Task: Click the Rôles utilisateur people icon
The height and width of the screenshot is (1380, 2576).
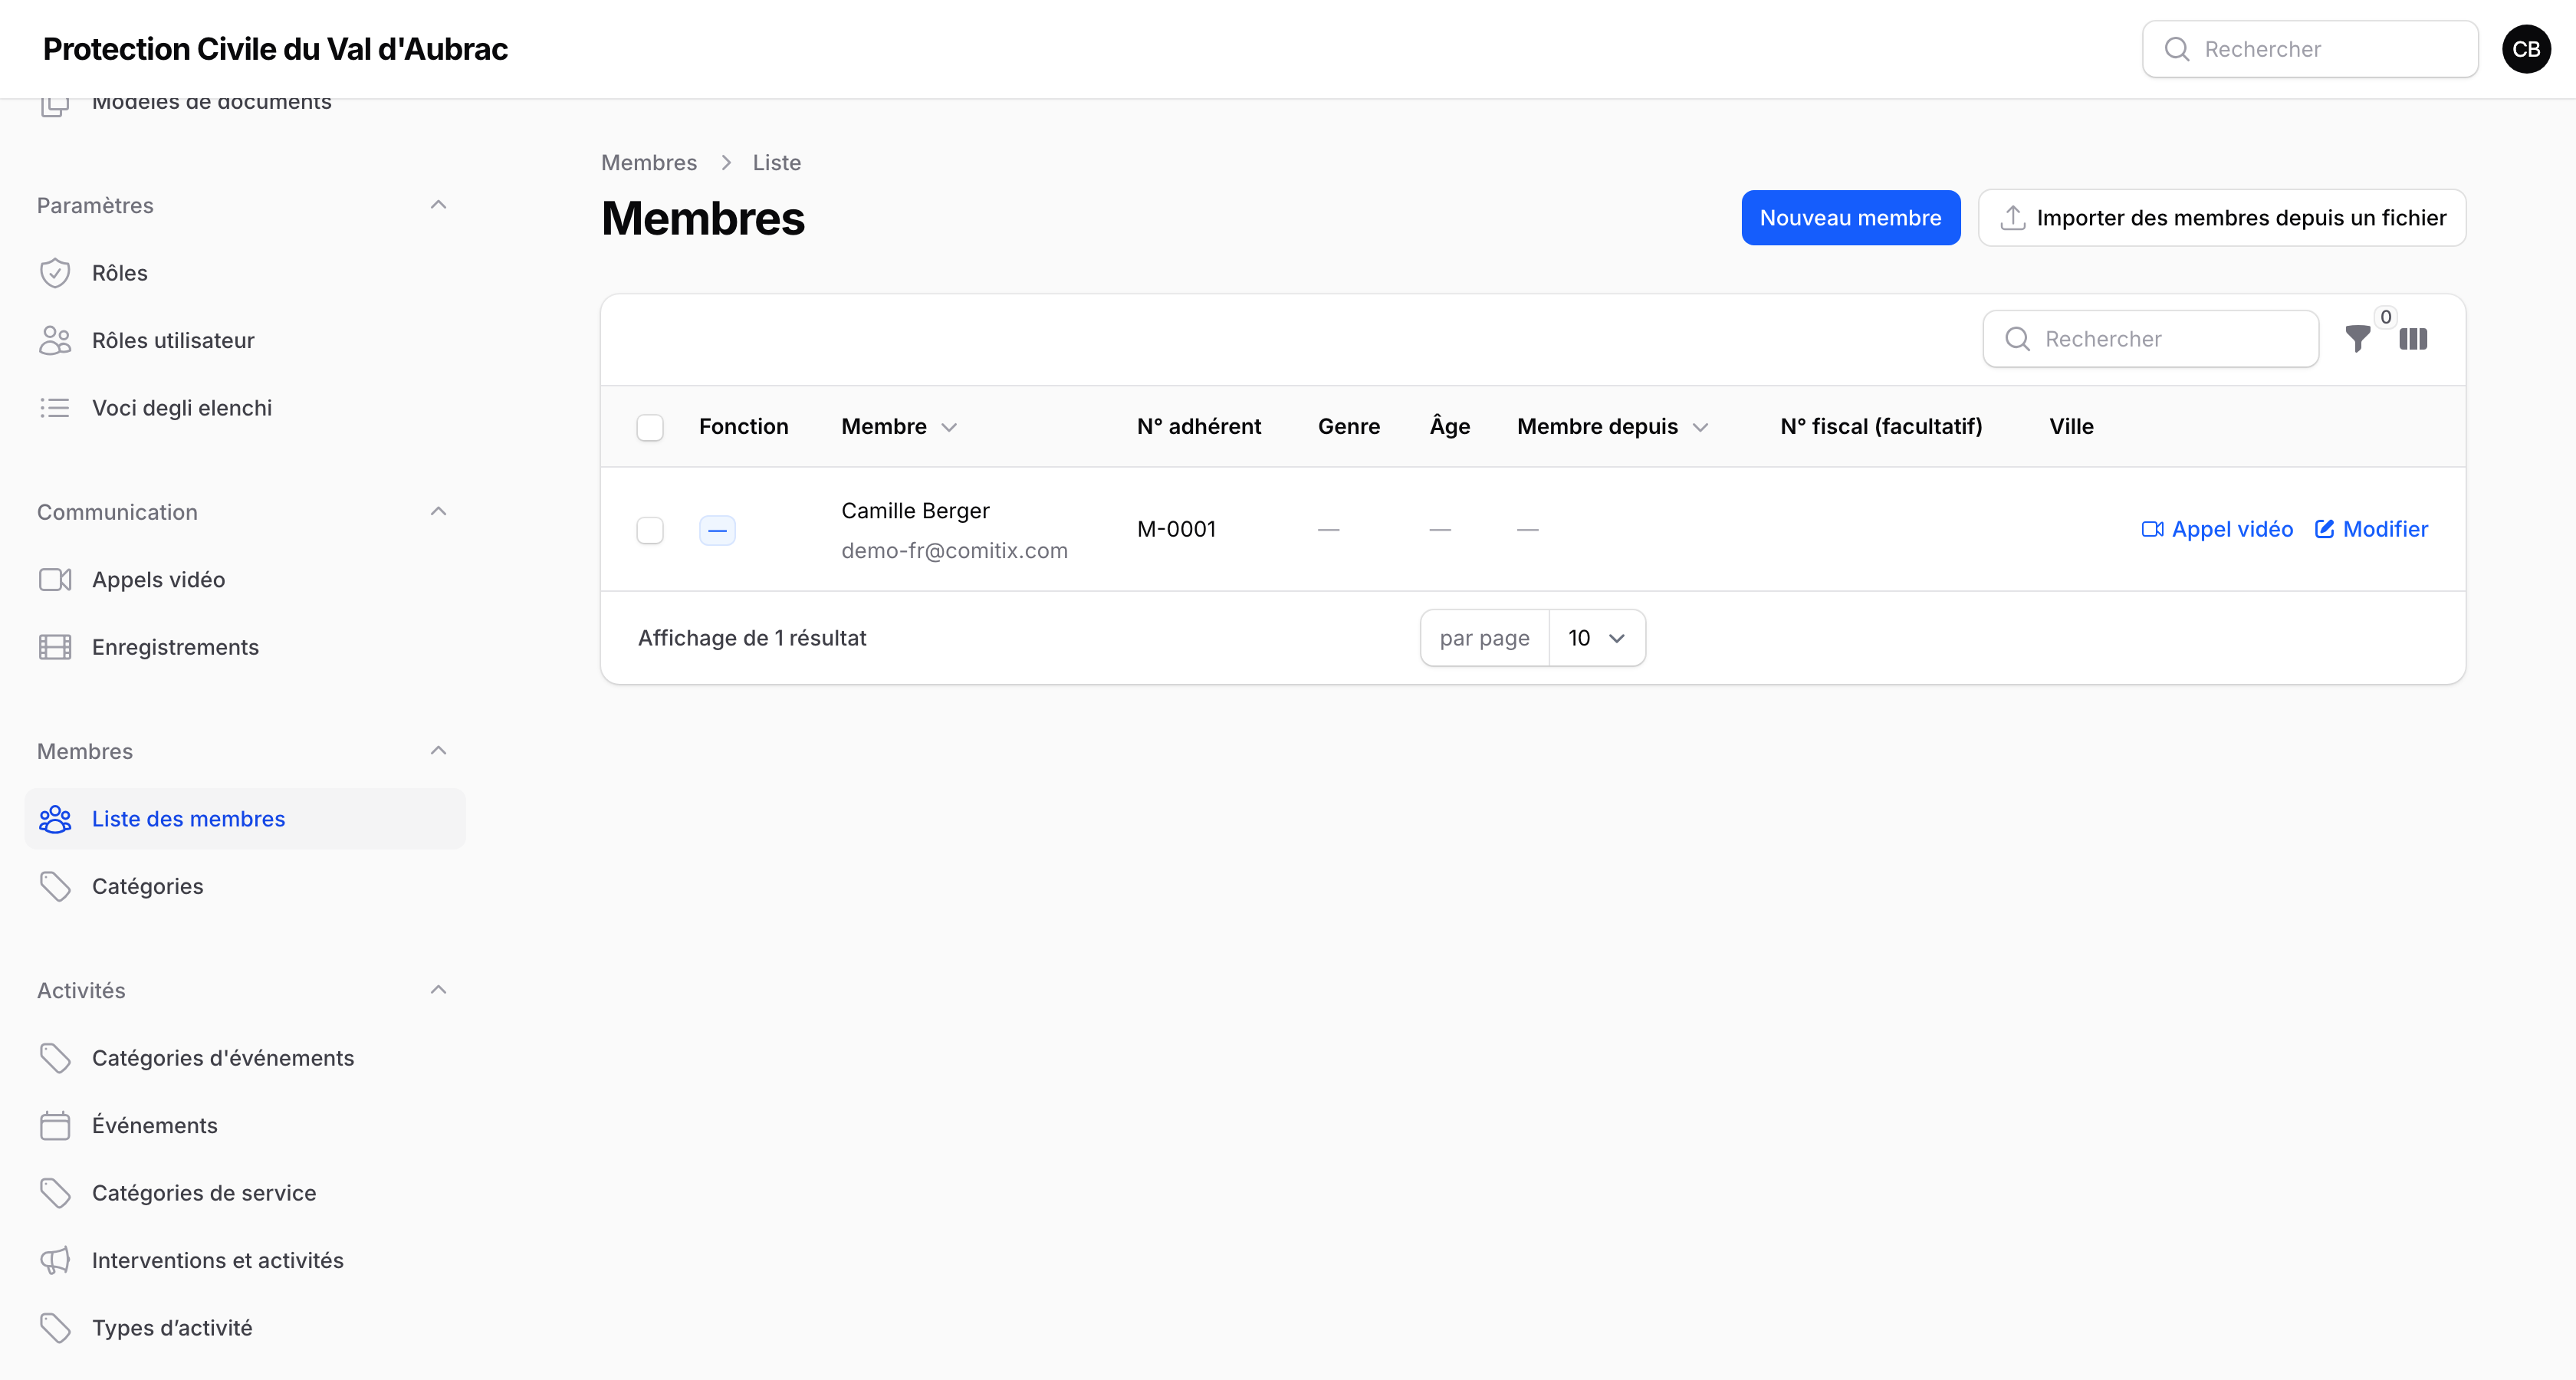Action: [x=55, y=340]
